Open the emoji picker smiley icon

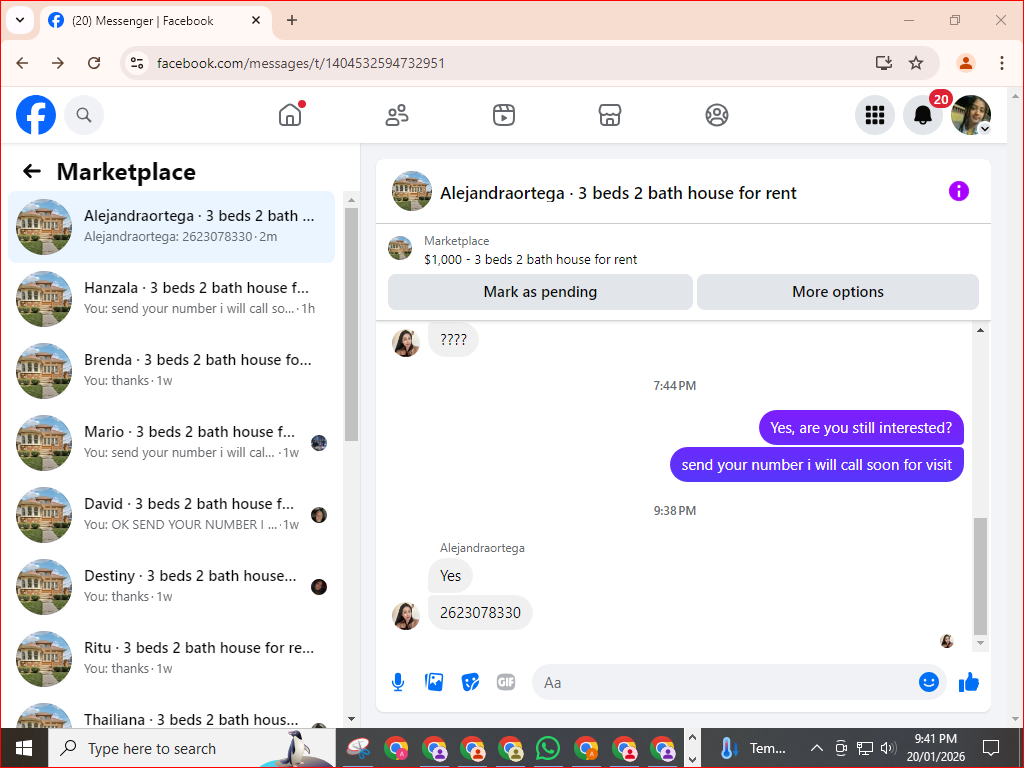(929, 682)
